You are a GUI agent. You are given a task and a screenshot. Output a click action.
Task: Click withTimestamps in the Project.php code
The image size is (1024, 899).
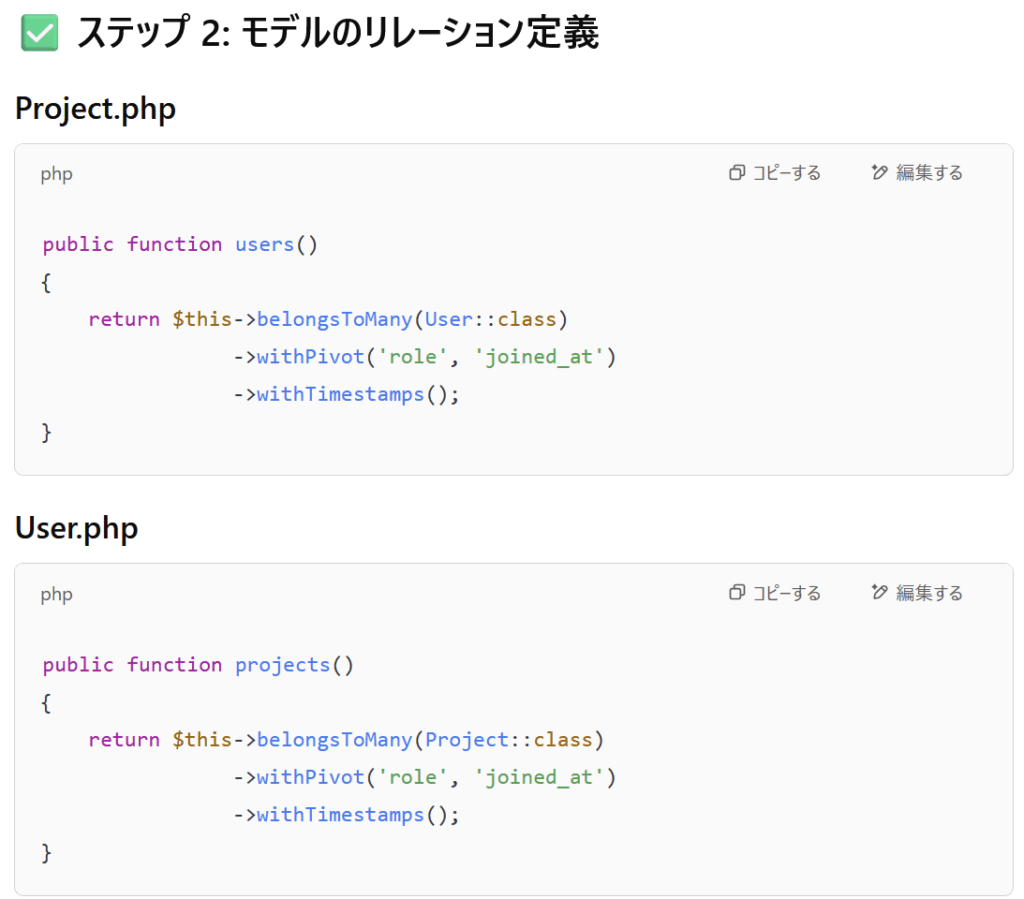[x=340, y=394]
